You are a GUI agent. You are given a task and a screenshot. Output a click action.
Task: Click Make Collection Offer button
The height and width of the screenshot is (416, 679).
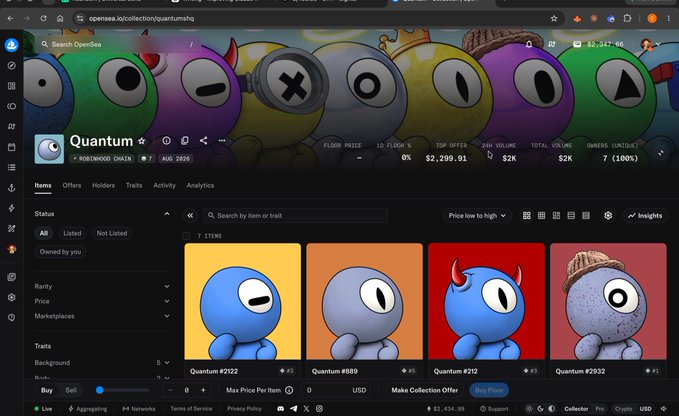(424, 390)
